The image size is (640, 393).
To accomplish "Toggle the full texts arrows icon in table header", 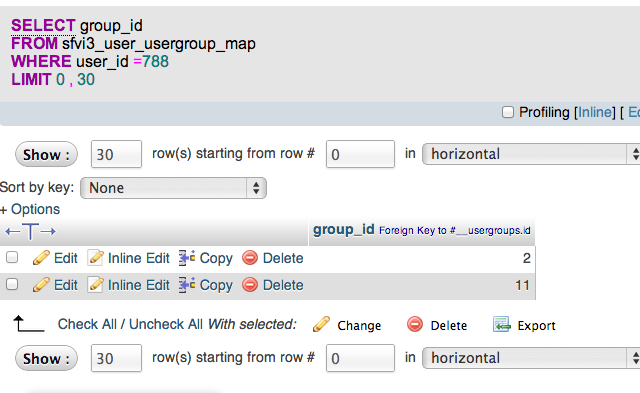I will click(x=30, y=231).
